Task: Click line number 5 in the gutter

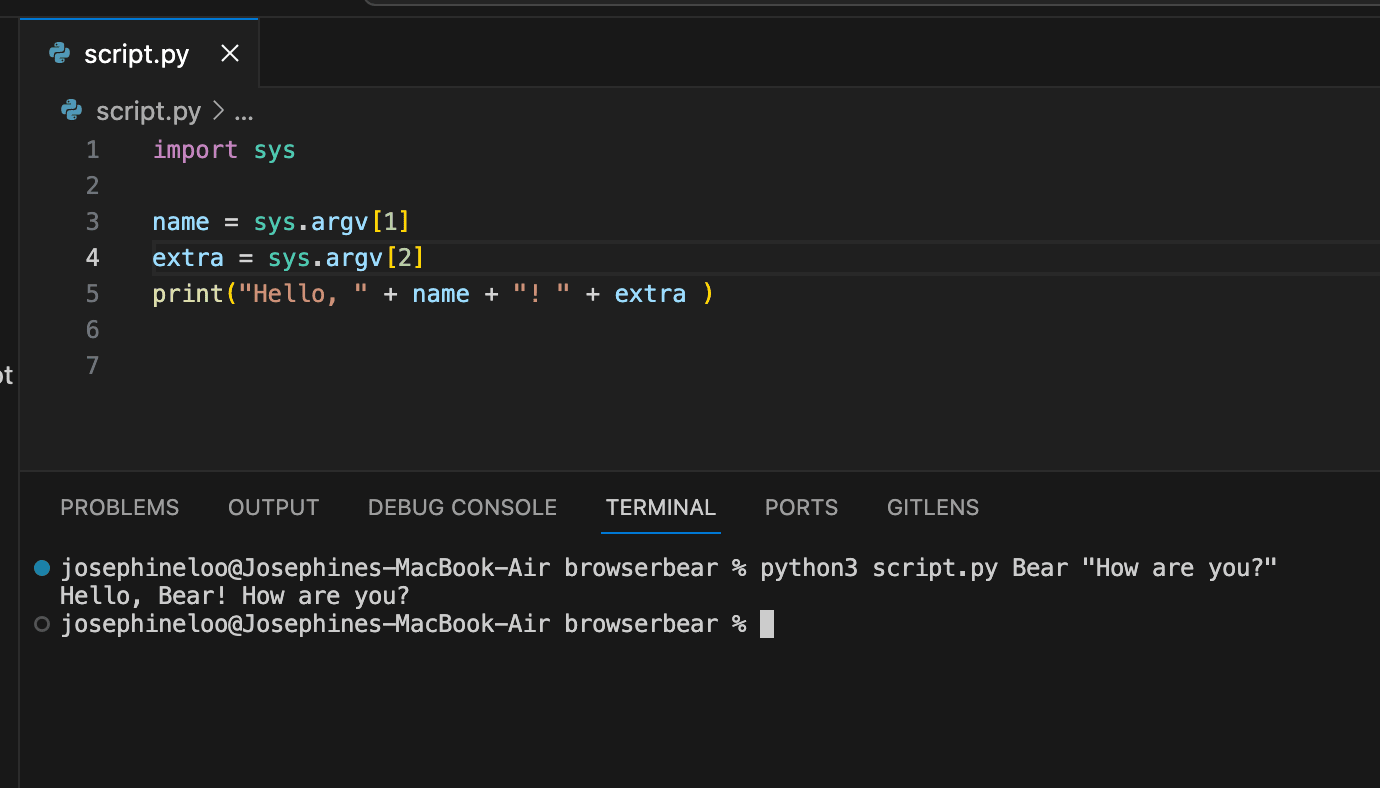Action: point(93,294)
